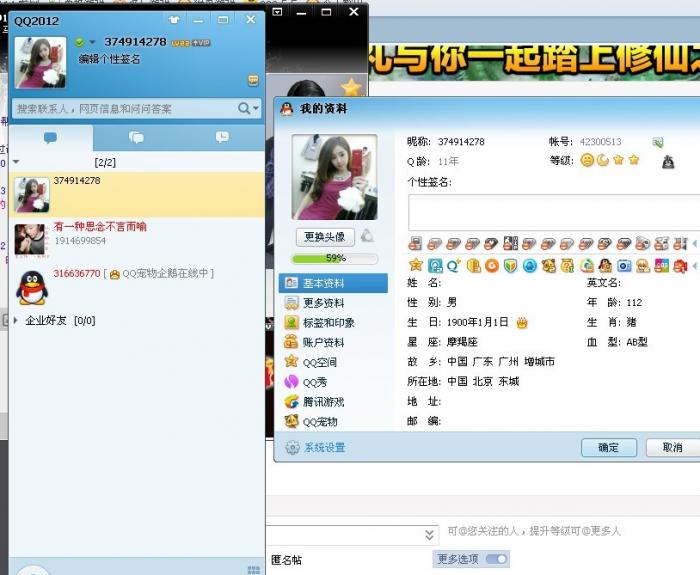
Task: Open QQ宠物 from the profile sidebar
Action: click(x=333, y=421)
